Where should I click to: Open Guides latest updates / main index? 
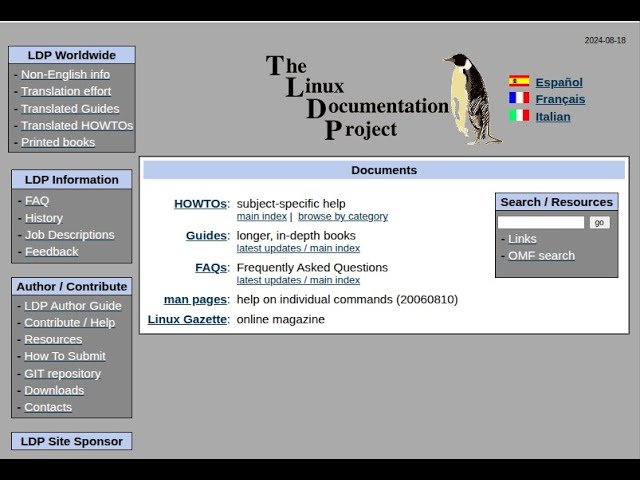click(298, 248)
